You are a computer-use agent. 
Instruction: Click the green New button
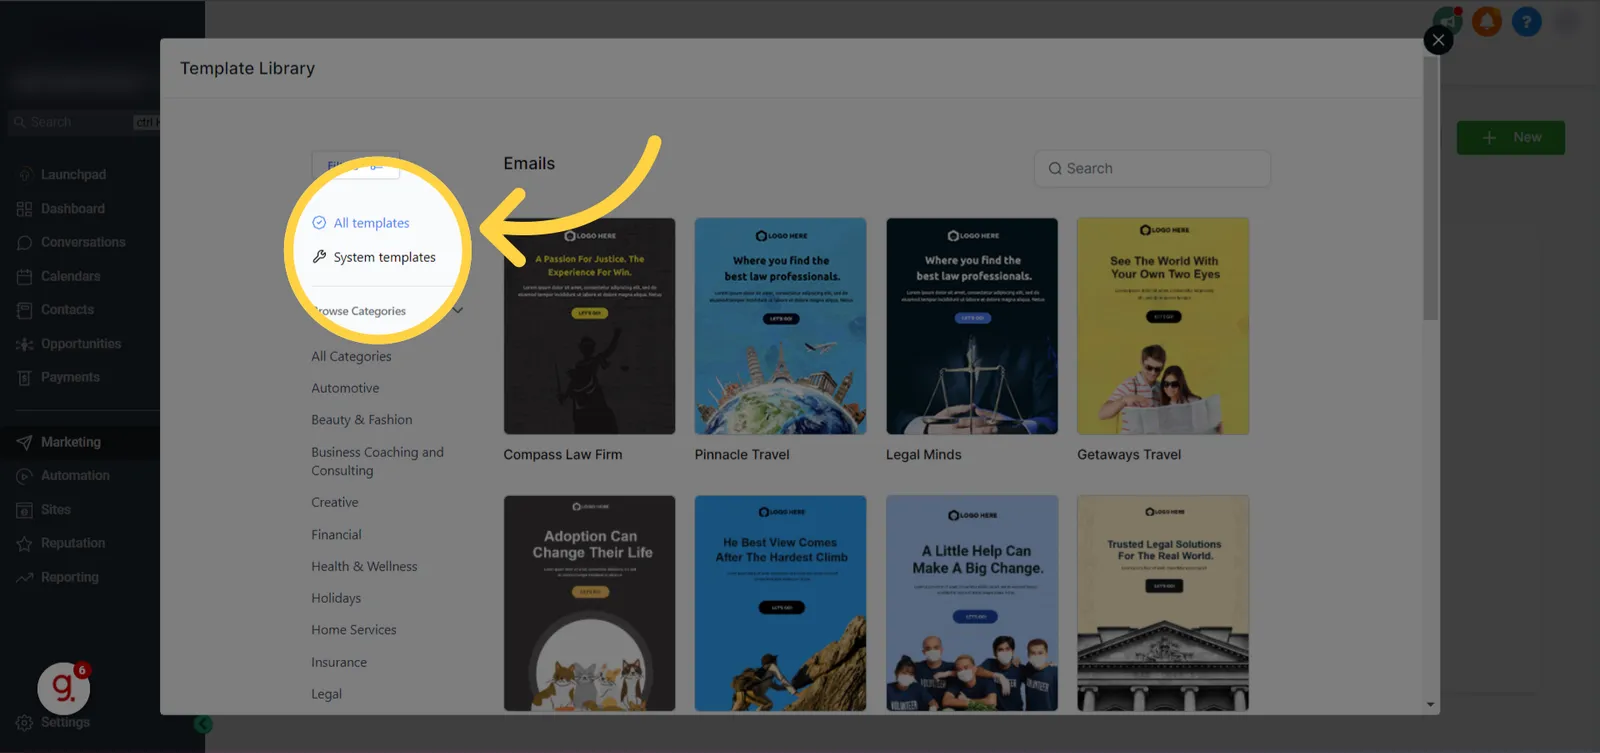click(x=1511, y=138)
